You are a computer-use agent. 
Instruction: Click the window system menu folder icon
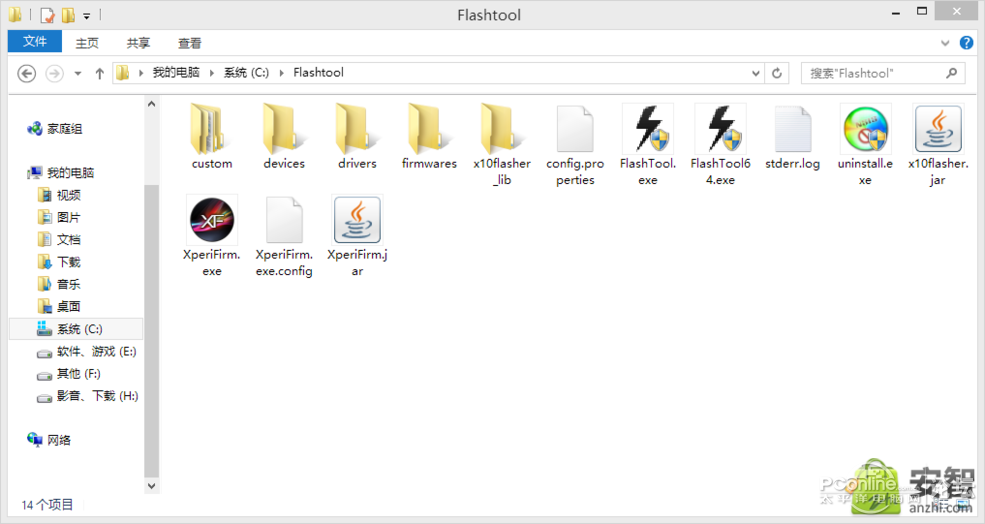(x=16, y=14)
